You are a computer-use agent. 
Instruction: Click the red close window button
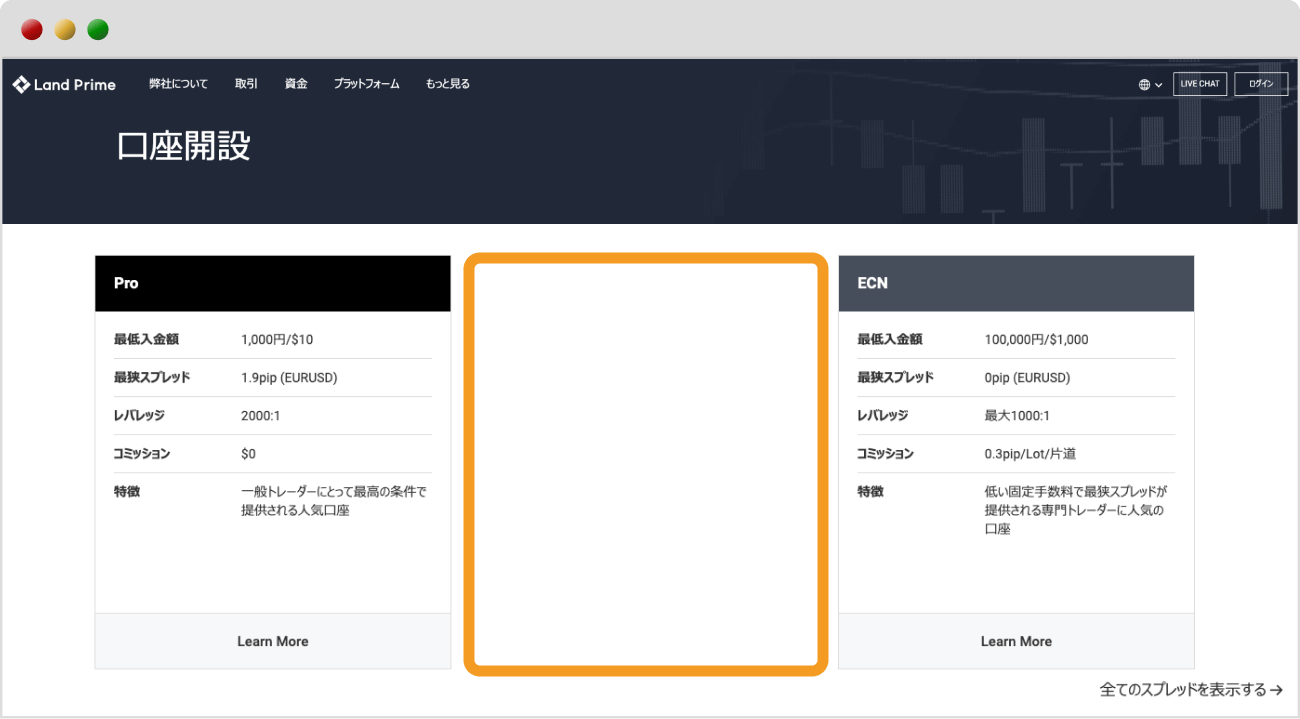(32, 30)
